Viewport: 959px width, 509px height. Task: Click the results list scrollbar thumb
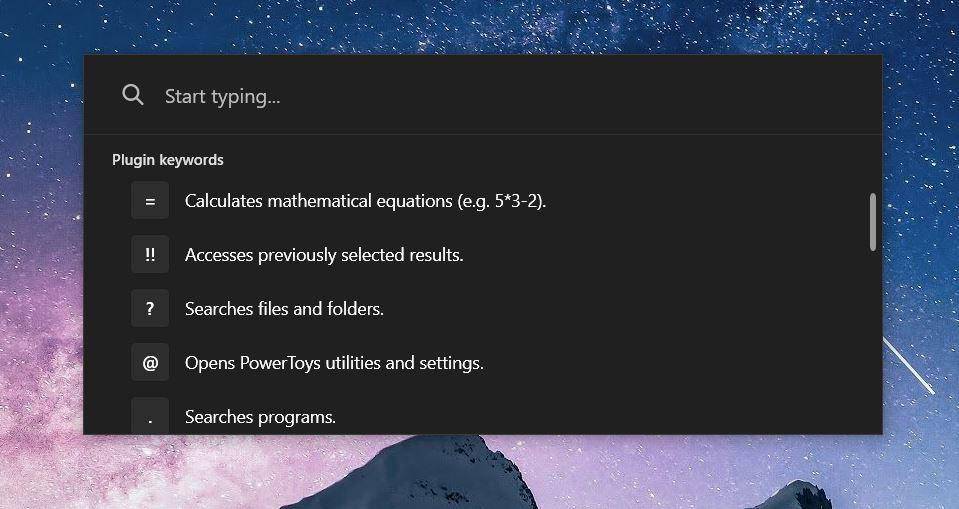[873, 221]
